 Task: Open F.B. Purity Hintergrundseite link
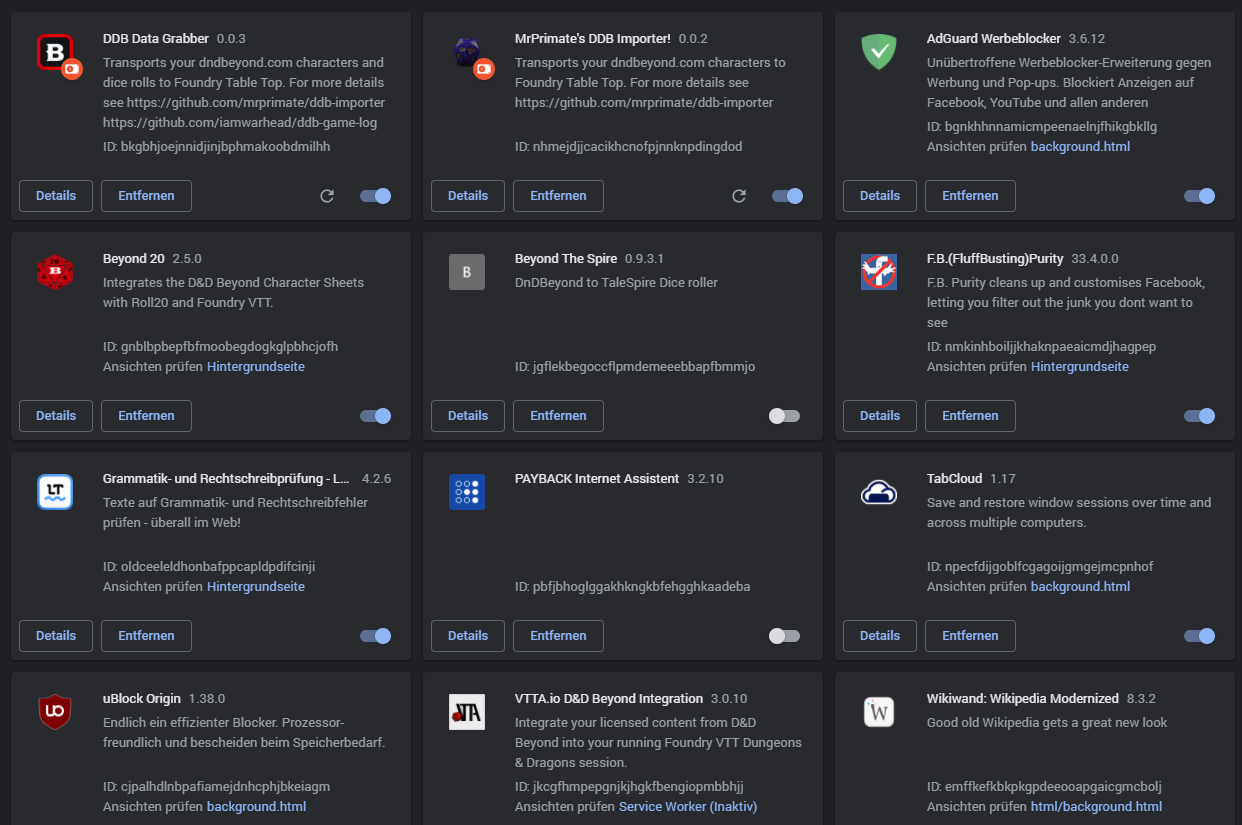tap(1080, 367)
